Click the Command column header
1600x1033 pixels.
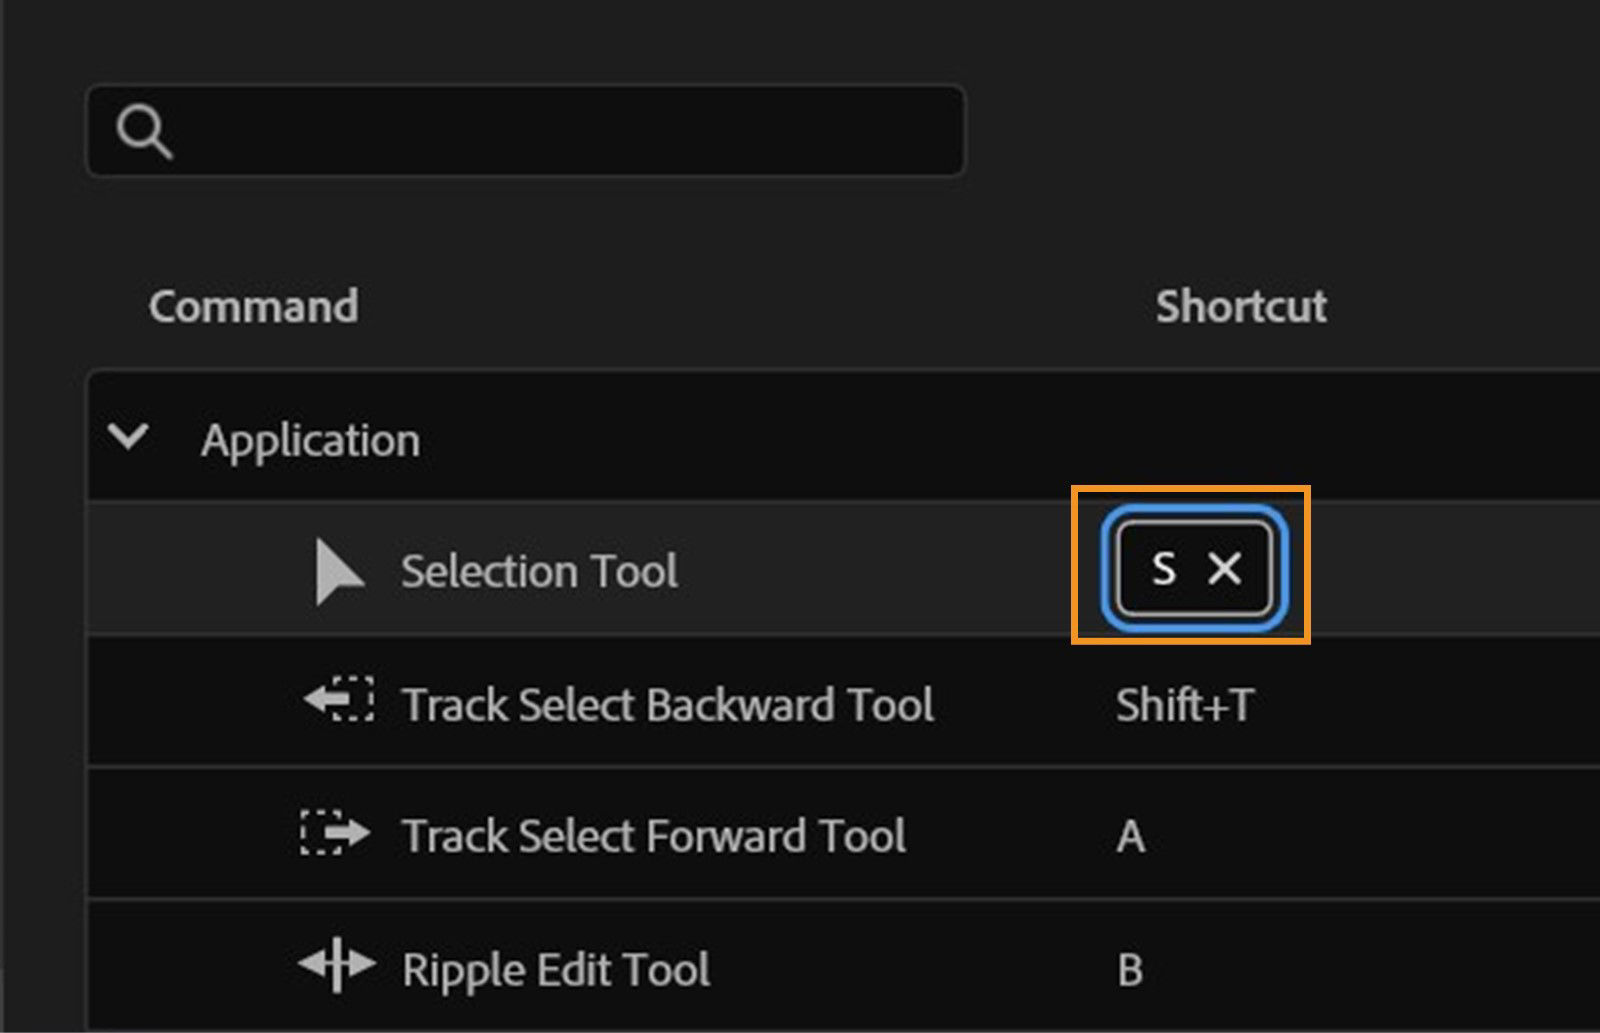[253, 307]
